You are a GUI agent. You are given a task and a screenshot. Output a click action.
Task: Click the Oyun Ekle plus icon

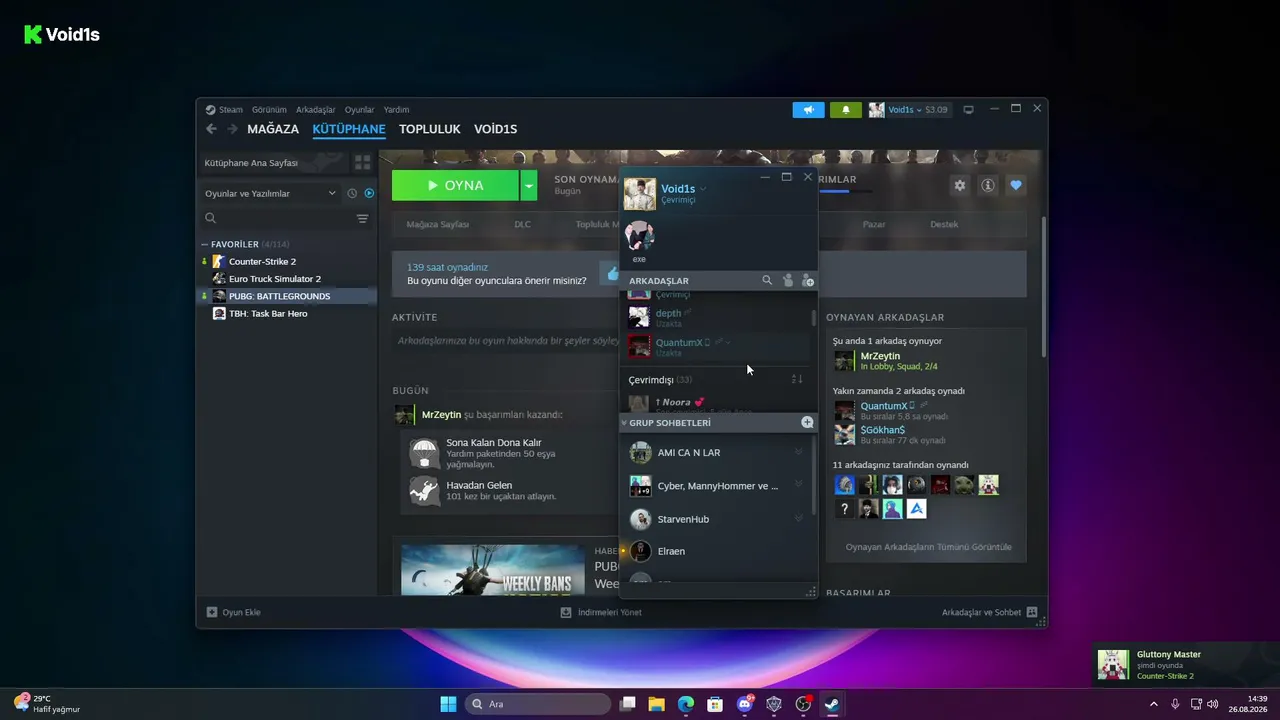pyautogui.click(x=212, y=612)
